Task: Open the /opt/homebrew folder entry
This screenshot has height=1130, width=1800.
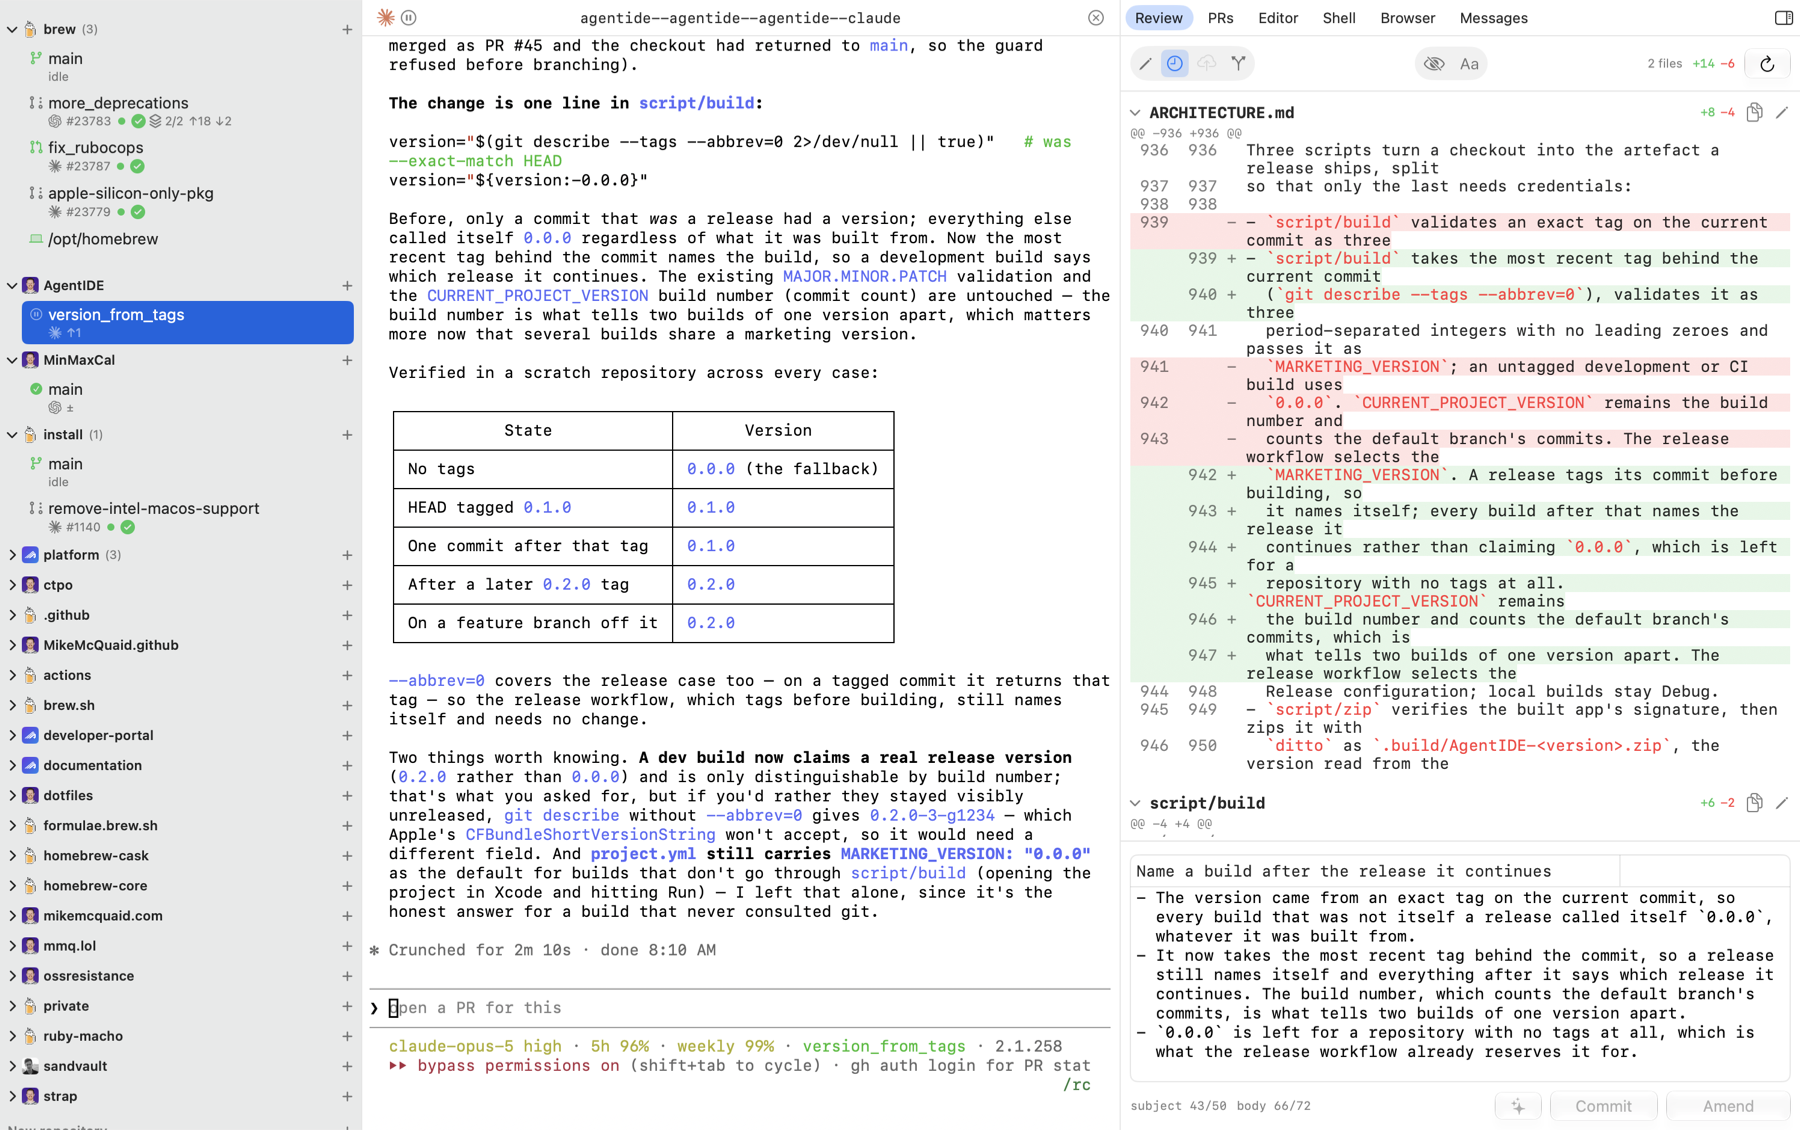Action: click(188, 239)
